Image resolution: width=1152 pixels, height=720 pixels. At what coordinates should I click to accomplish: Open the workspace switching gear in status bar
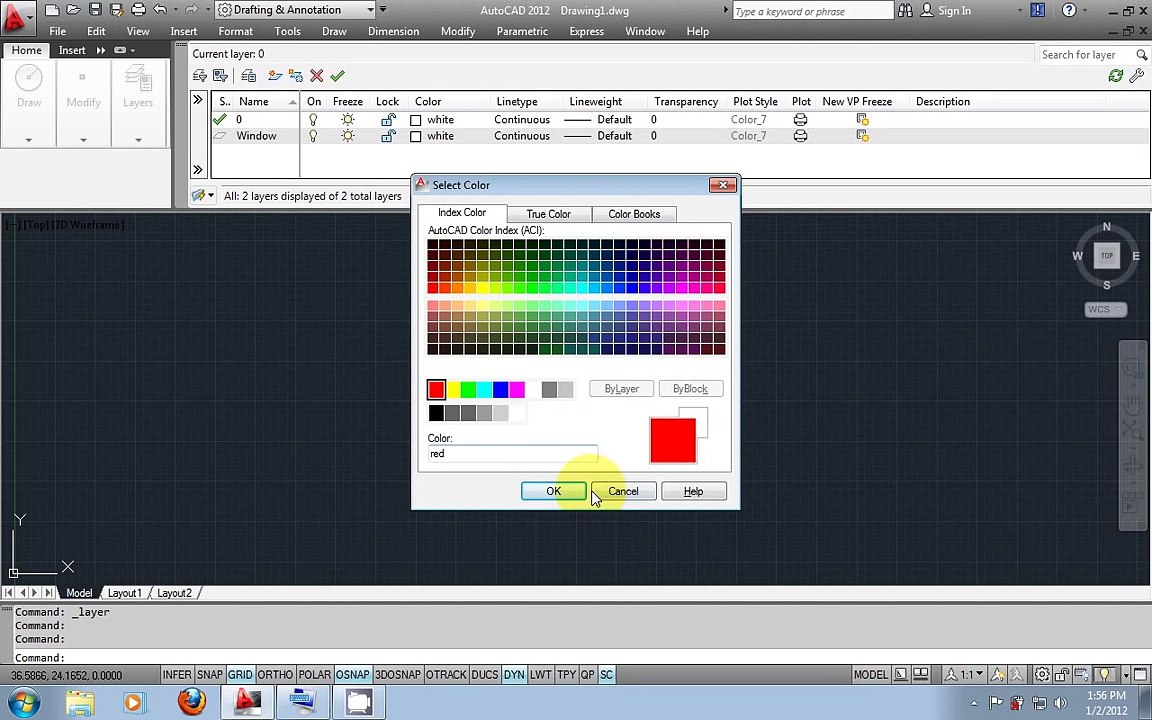pos(1042,674)
